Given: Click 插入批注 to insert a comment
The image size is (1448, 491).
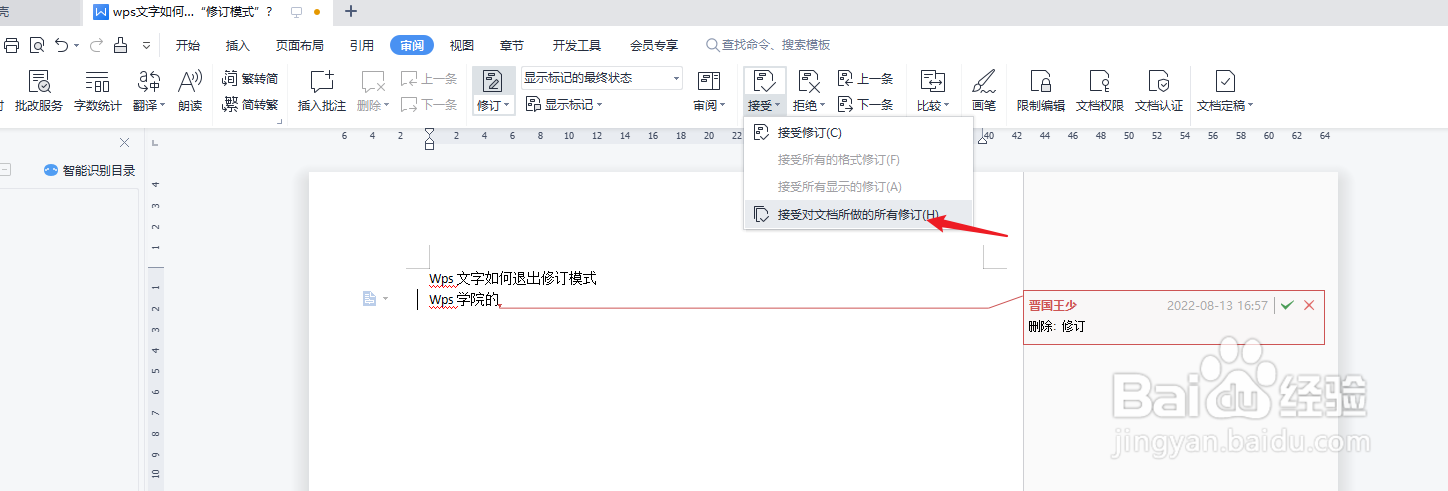Looking at the screenshot, I should point(322,92).
